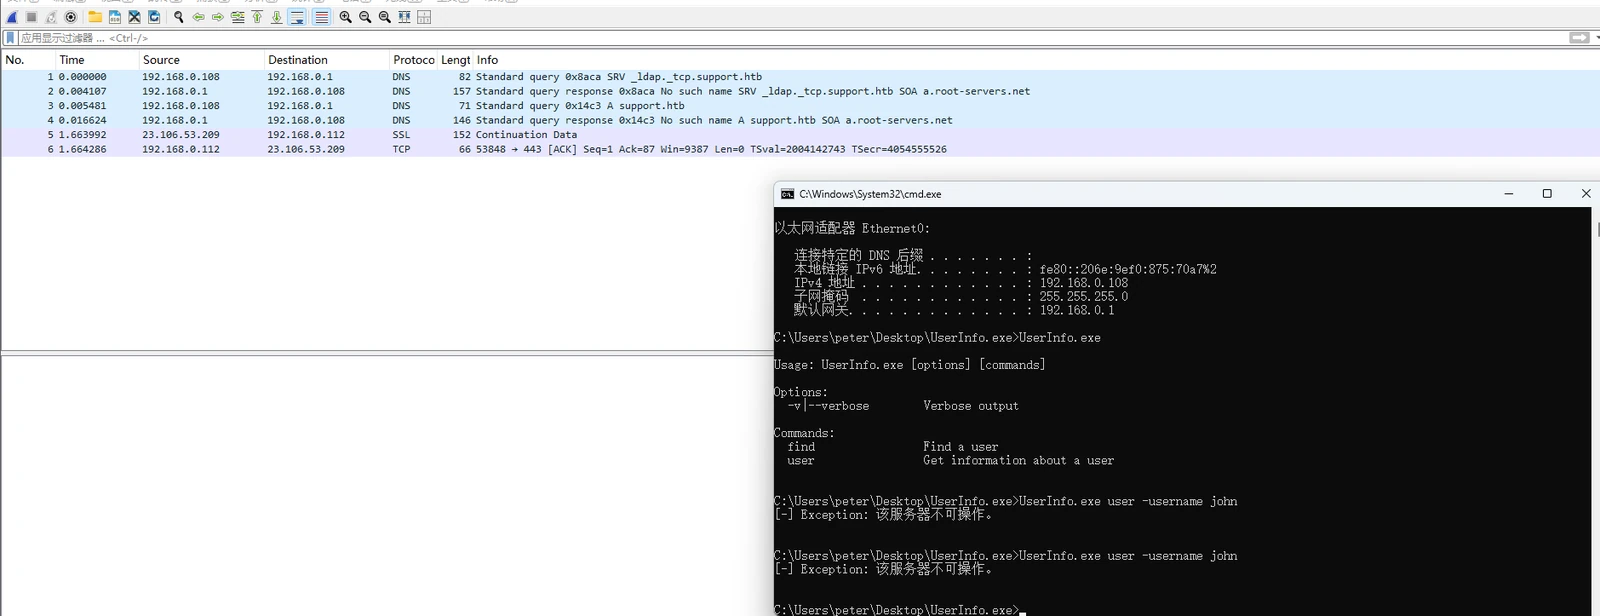Minimize the cmd.exe window

1509,194
